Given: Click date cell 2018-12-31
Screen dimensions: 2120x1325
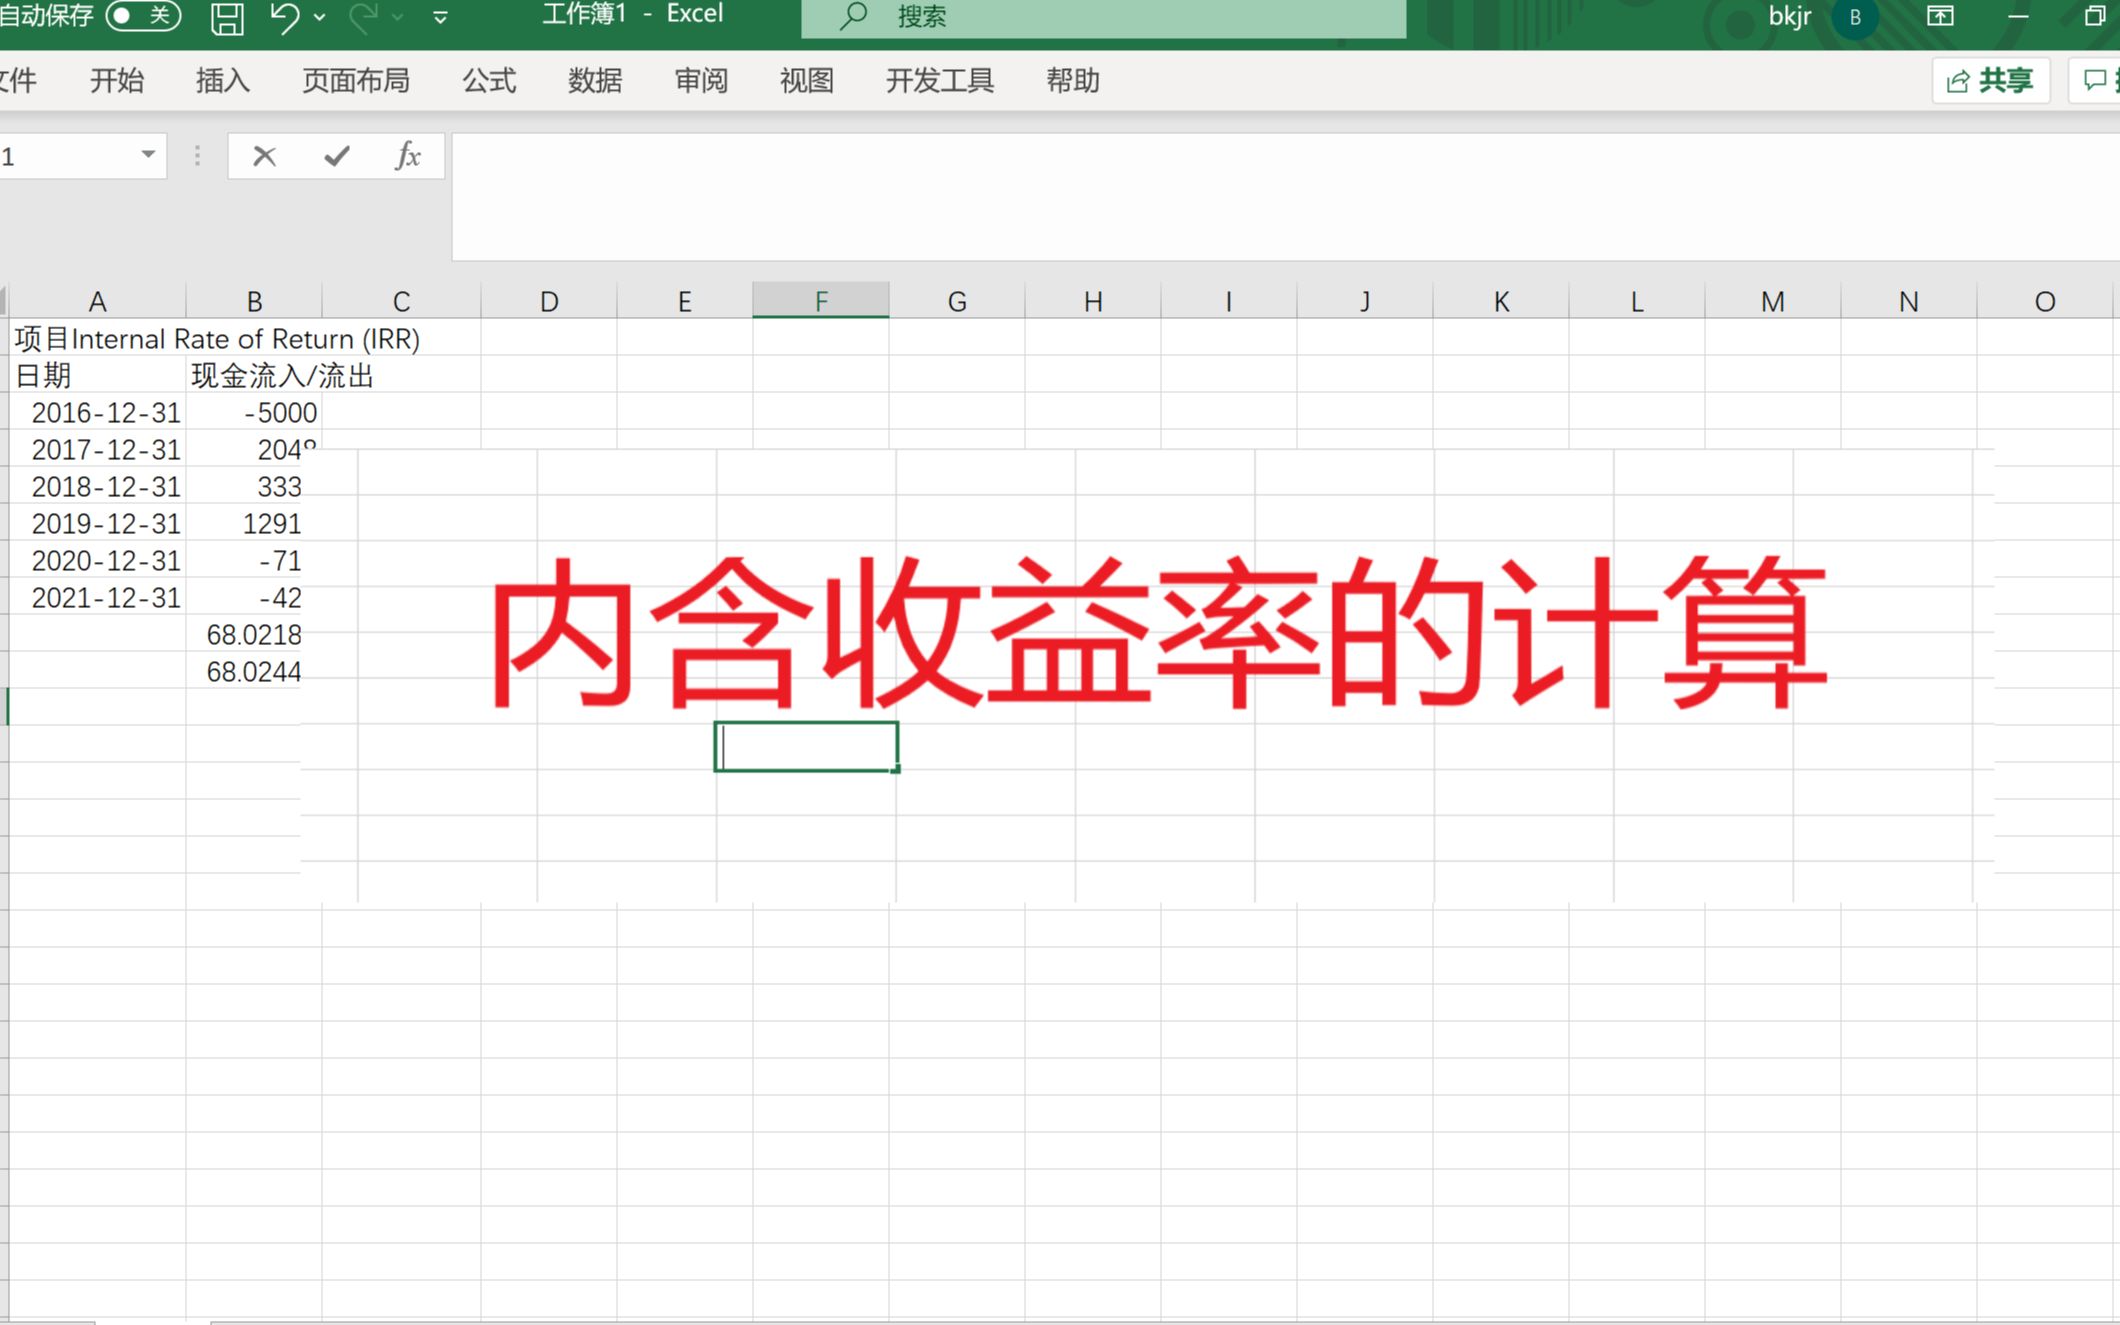Looking at the screenshot, I should coord(97,487).
